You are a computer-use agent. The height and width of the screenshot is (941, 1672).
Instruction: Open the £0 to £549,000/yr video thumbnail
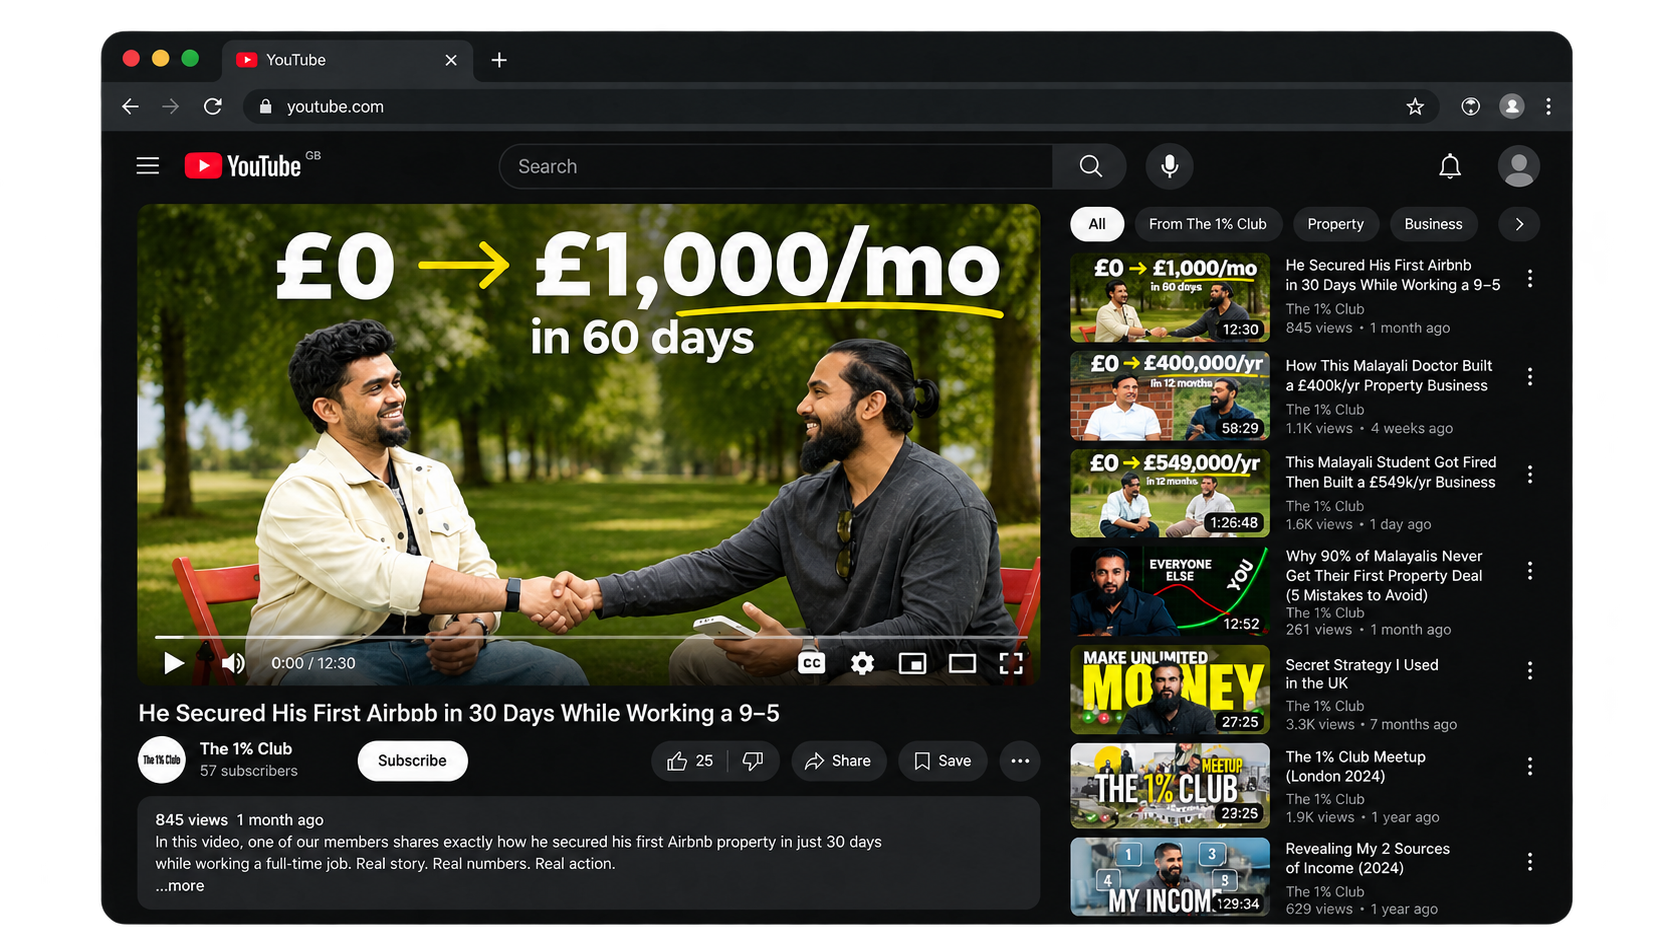click(x=1170, y=493)
